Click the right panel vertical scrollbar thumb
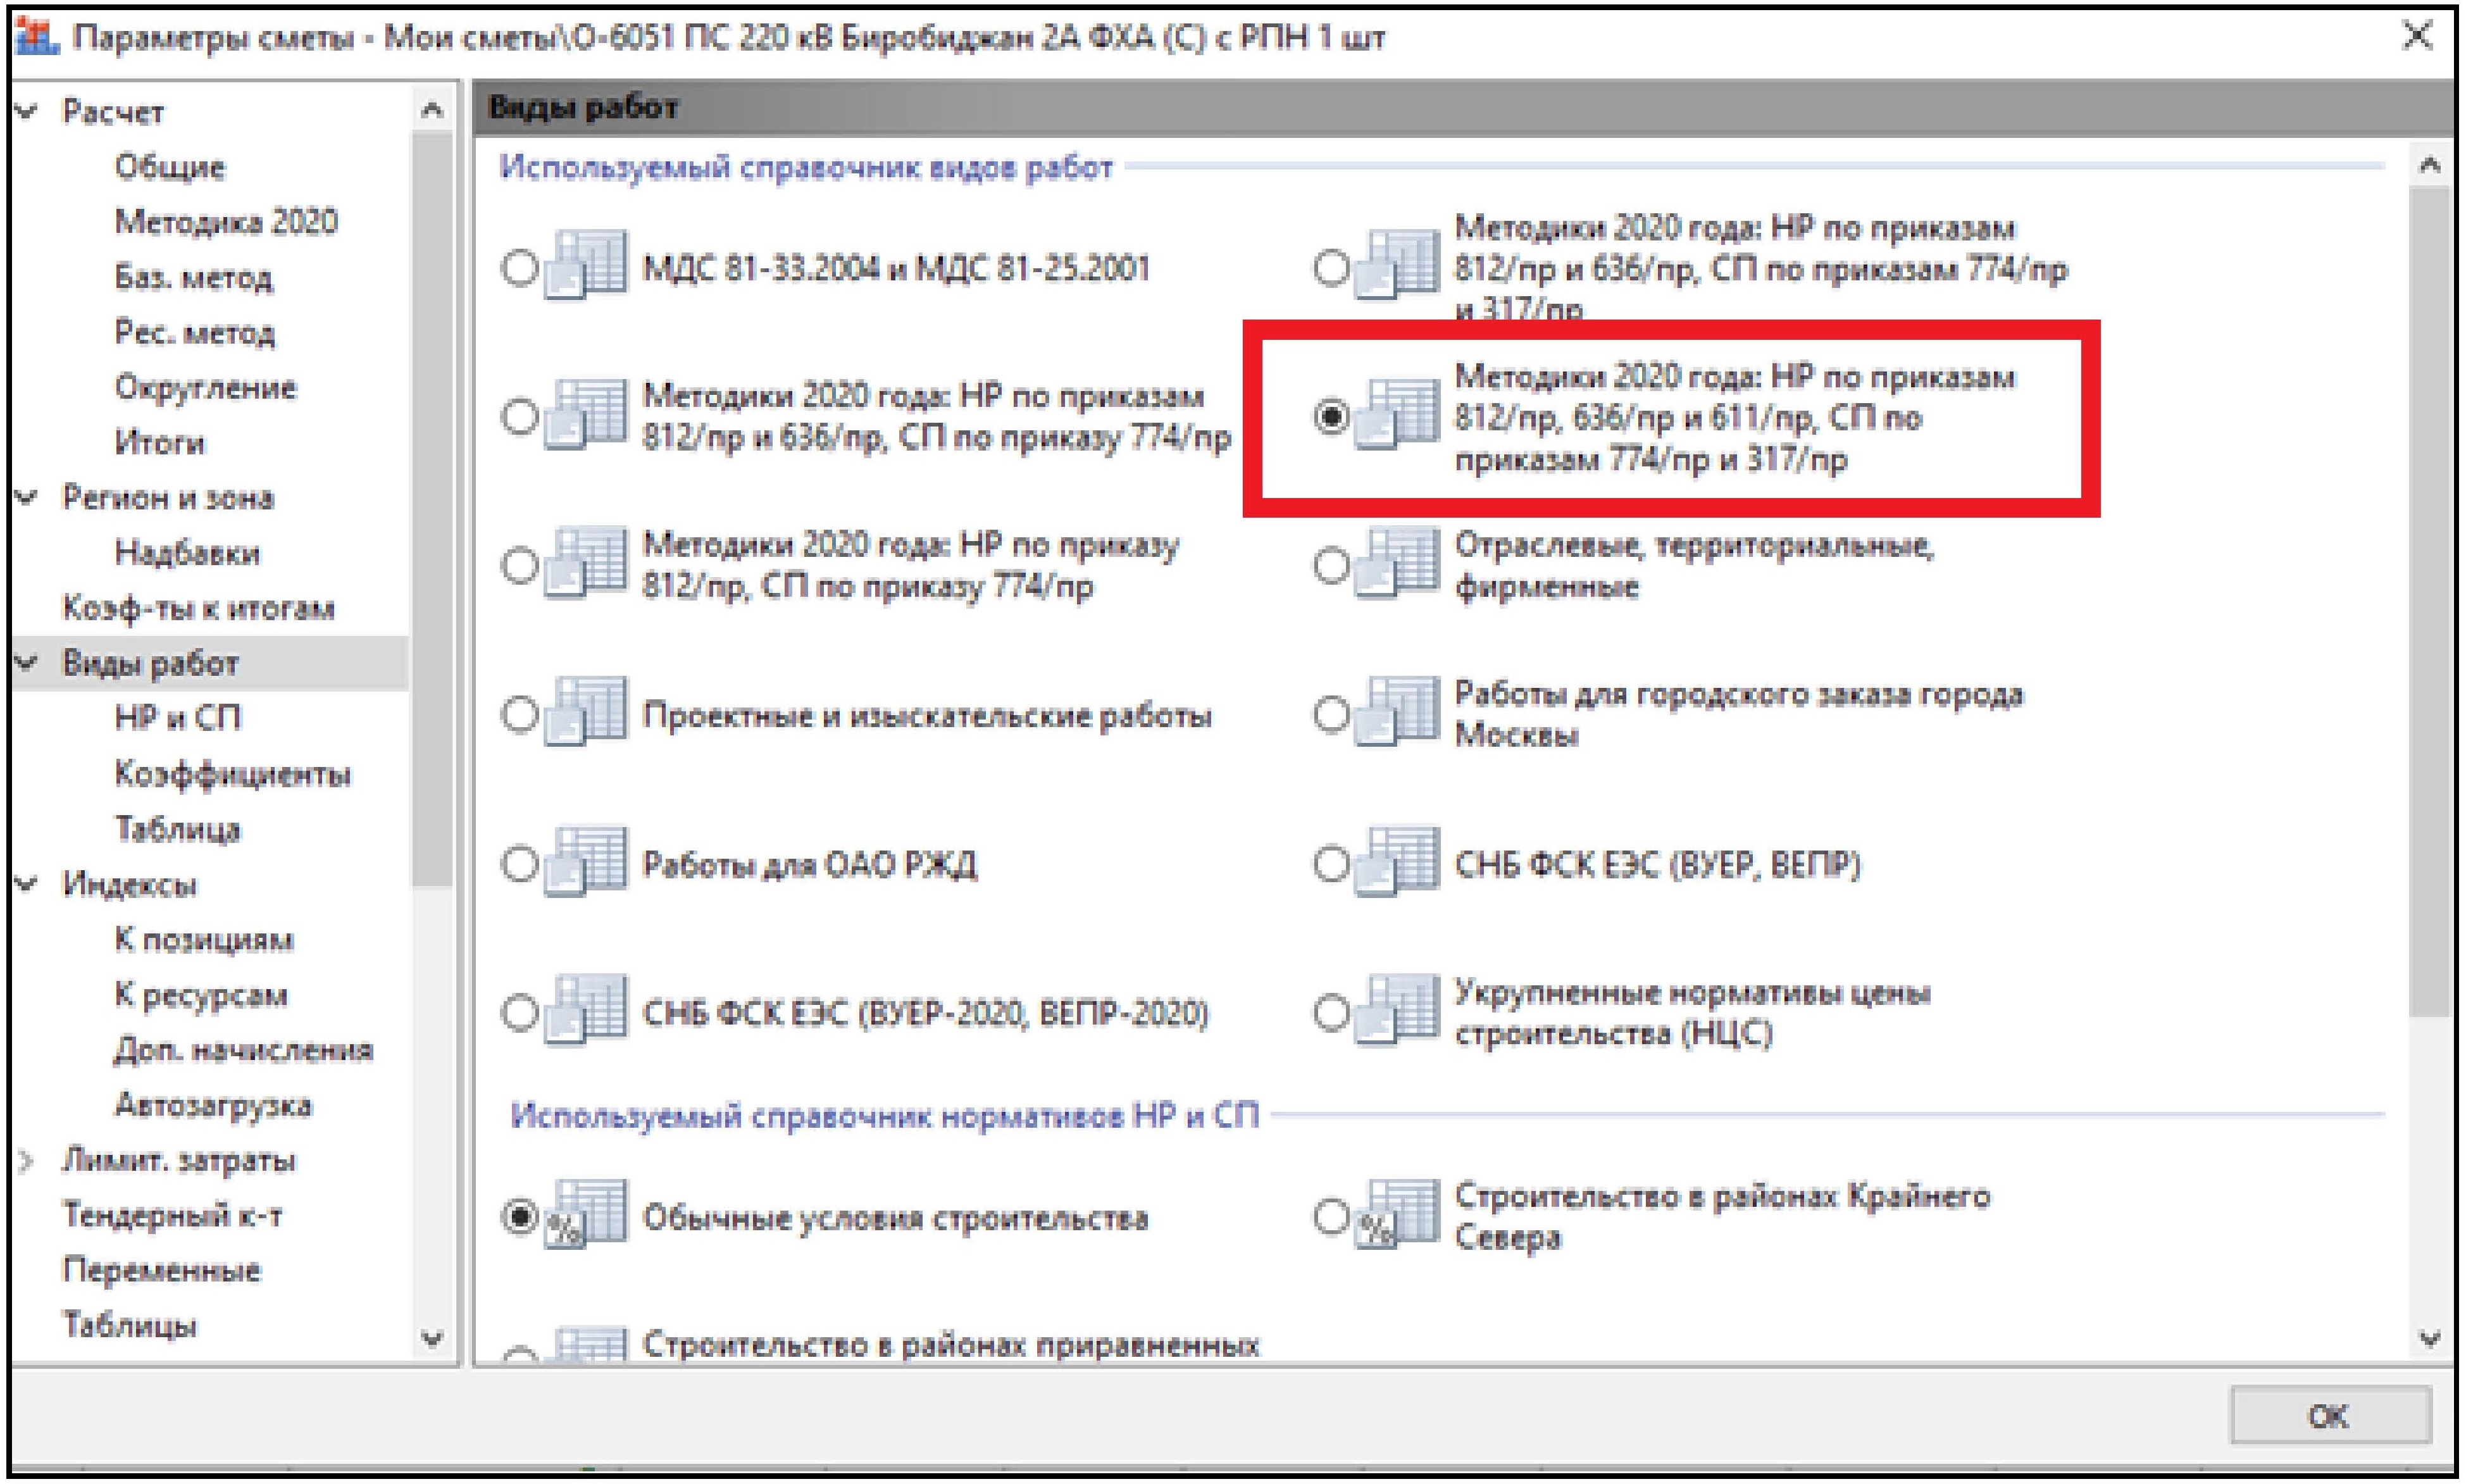 click(x=2428, y=600)
